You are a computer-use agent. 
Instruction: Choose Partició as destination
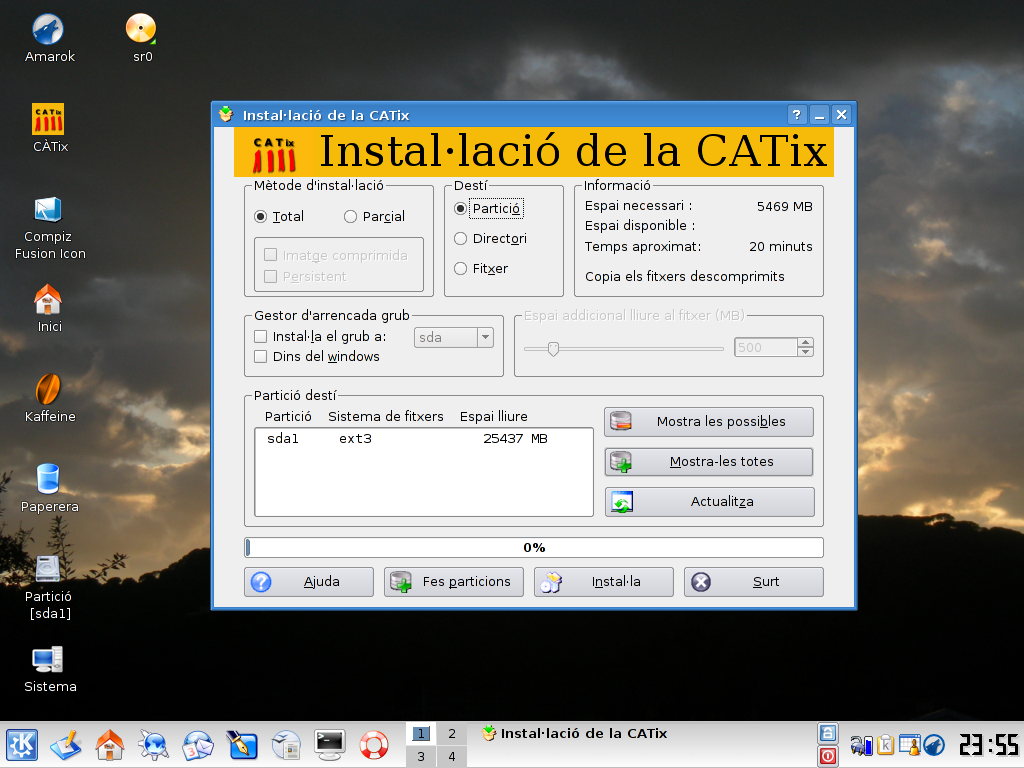click(488, 208)
